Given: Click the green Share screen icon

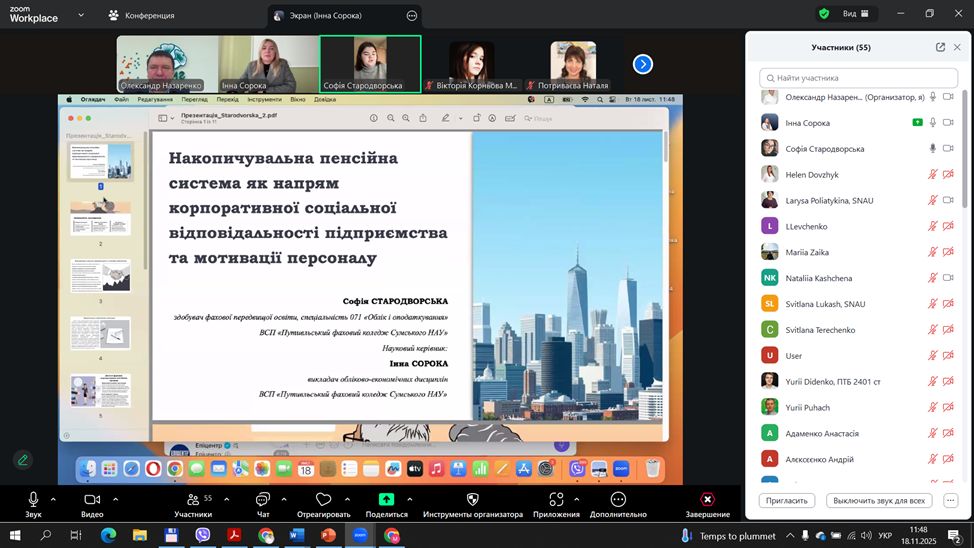Looking at the screenshot, I should (x=386, y=499).
